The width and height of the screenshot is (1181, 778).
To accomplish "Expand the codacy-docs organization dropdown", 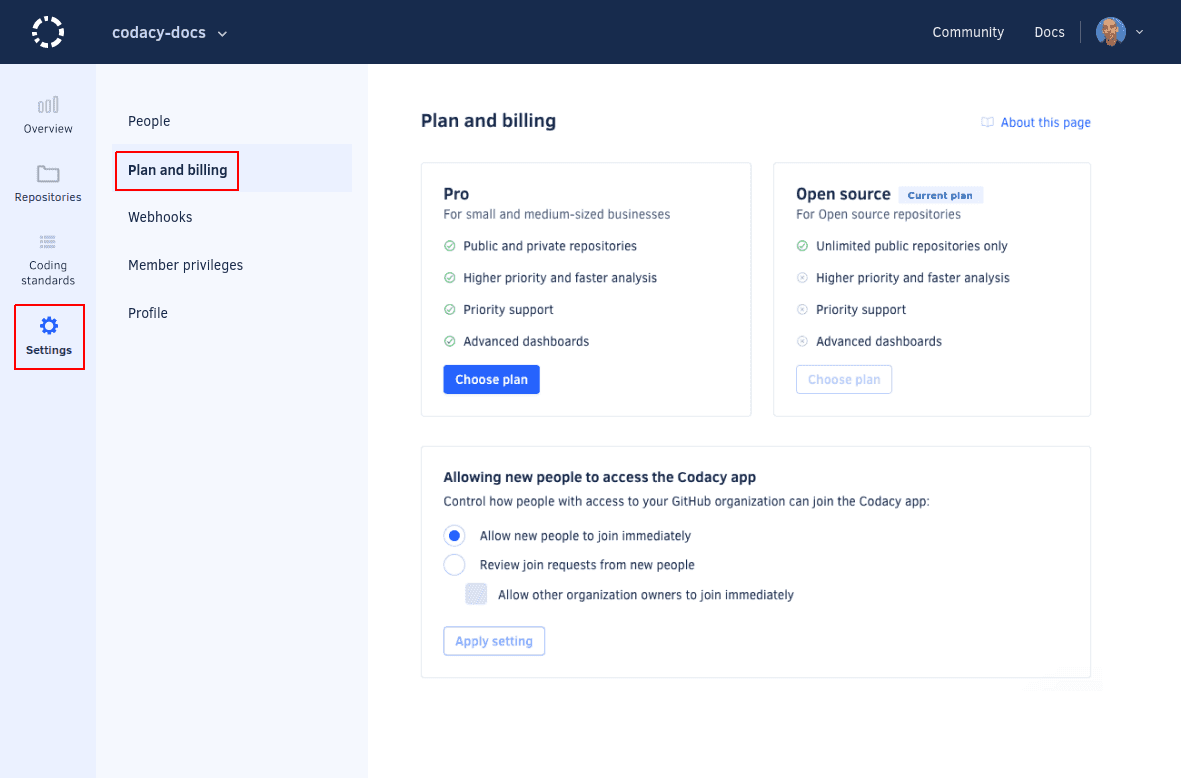I will click(x=170, y=31).
